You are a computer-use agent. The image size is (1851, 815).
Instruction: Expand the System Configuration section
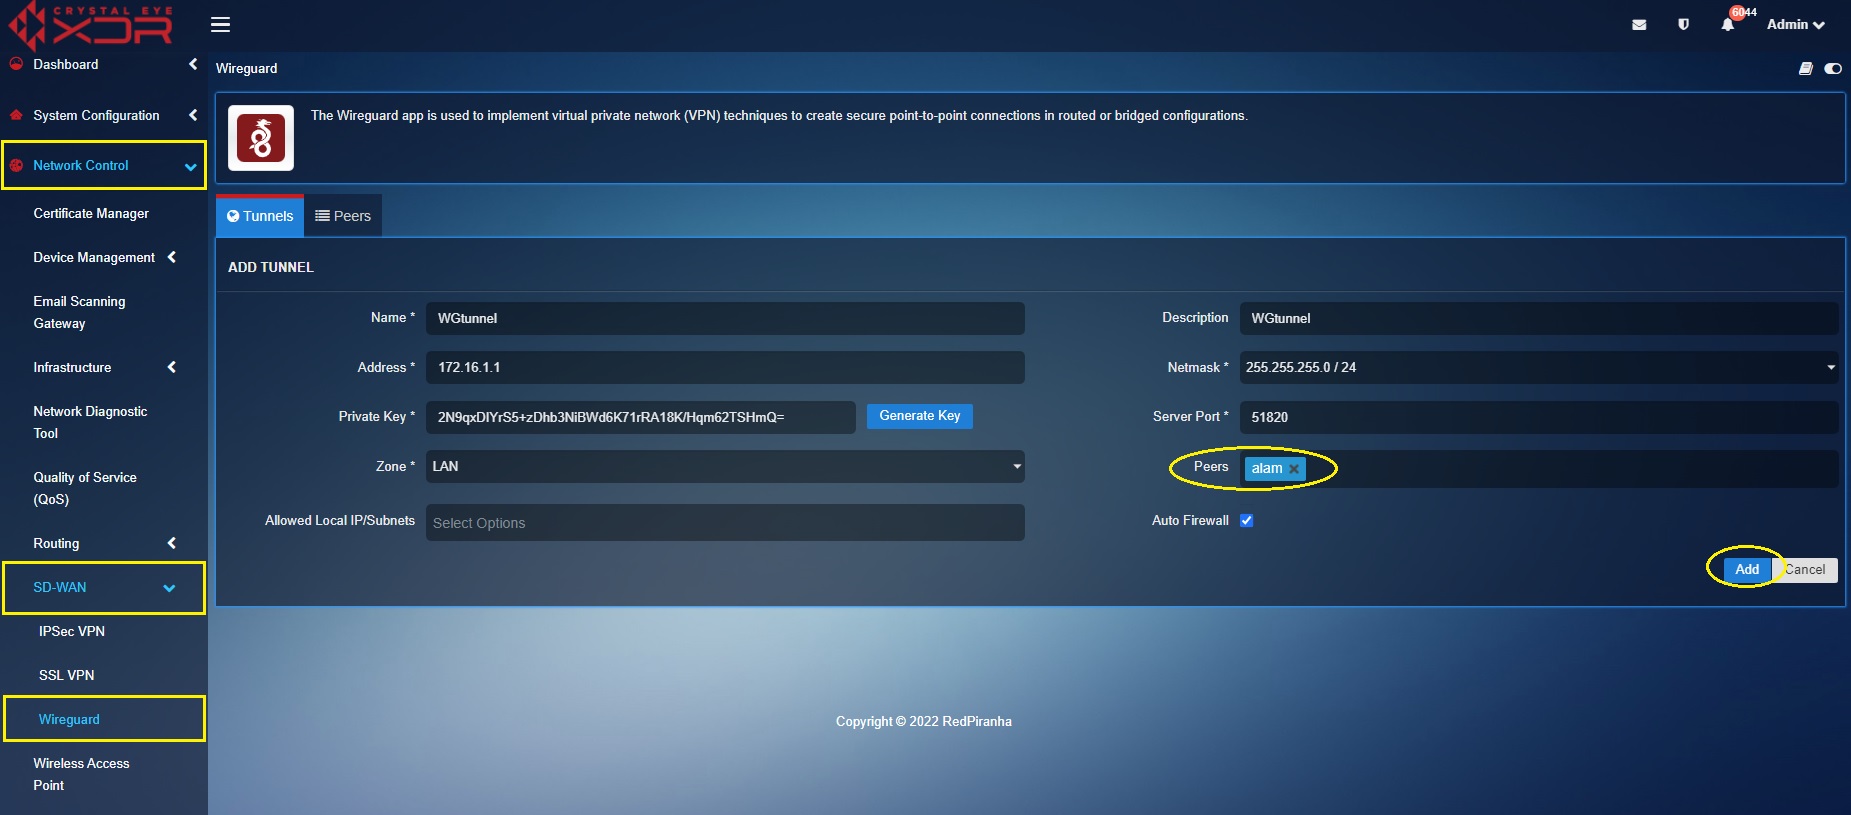[193, 115]
